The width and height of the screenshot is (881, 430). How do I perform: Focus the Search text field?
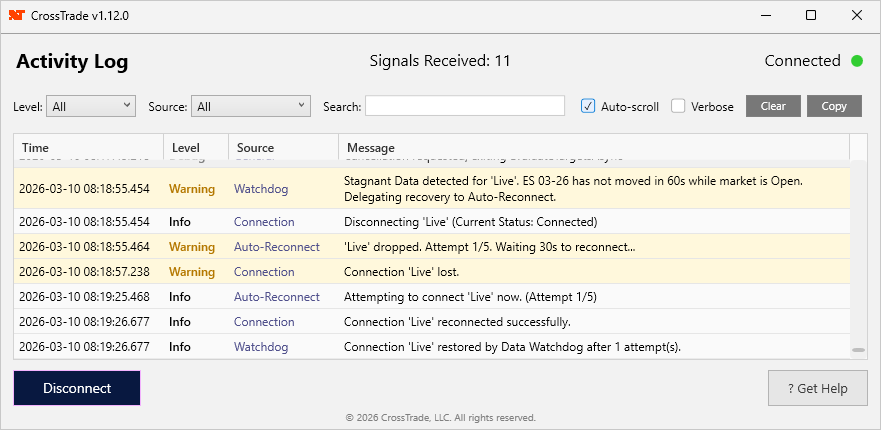pyautogui.click(x=465, y=106)
